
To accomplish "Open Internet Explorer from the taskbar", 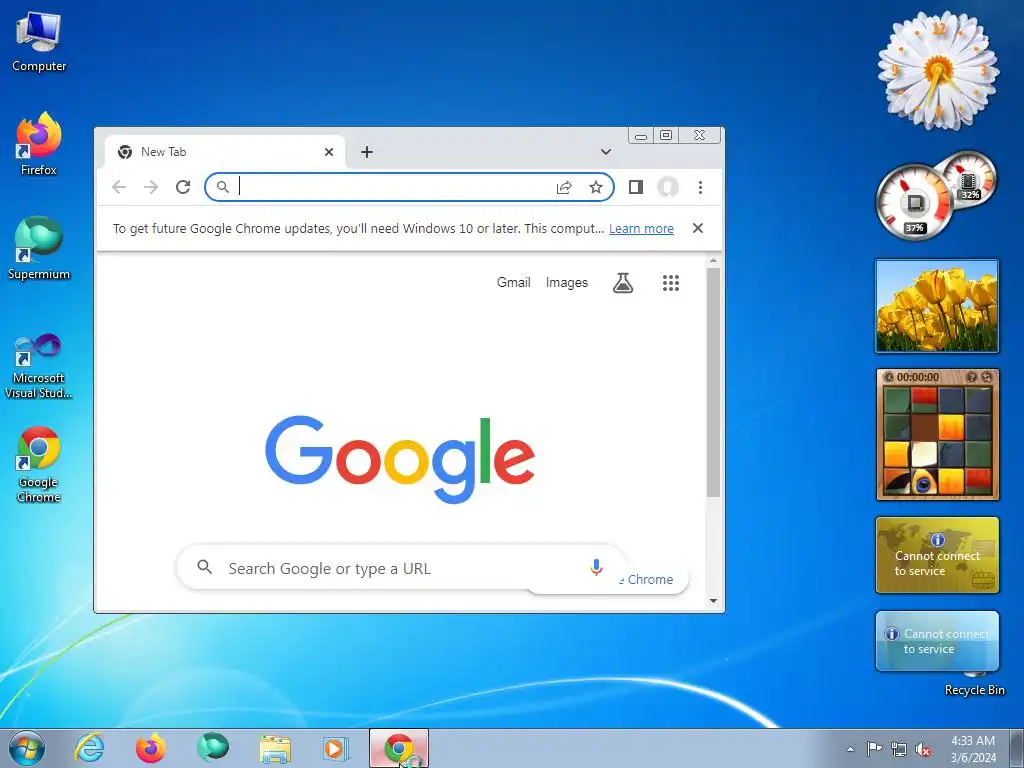I will [x=89, y=748].
